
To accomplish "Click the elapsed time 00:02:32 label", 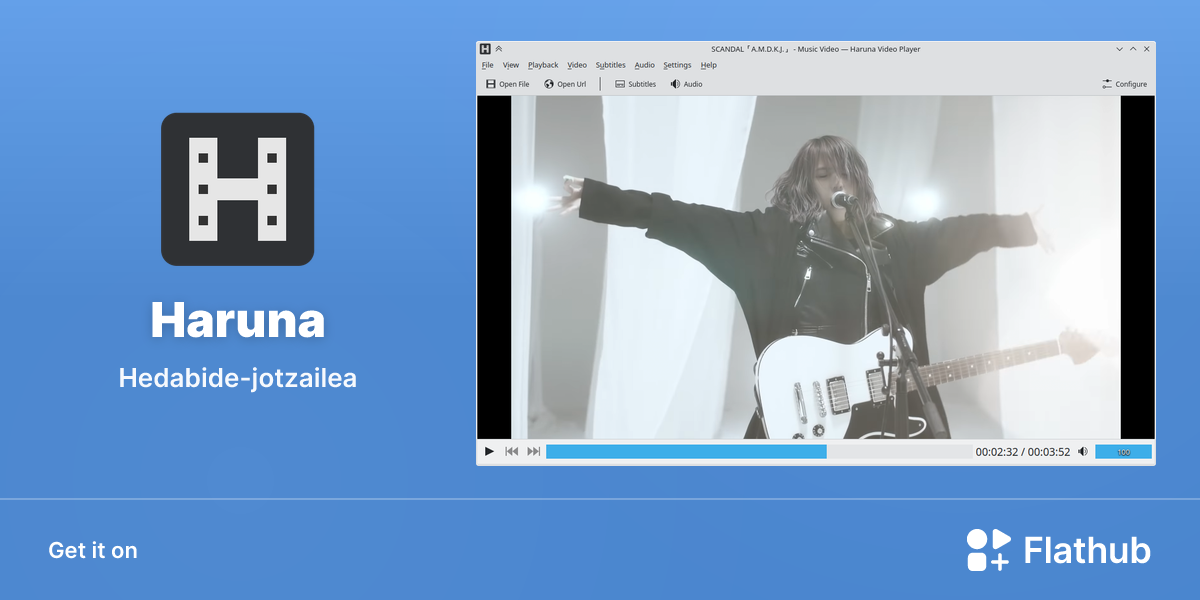I will tap(997, 452).
